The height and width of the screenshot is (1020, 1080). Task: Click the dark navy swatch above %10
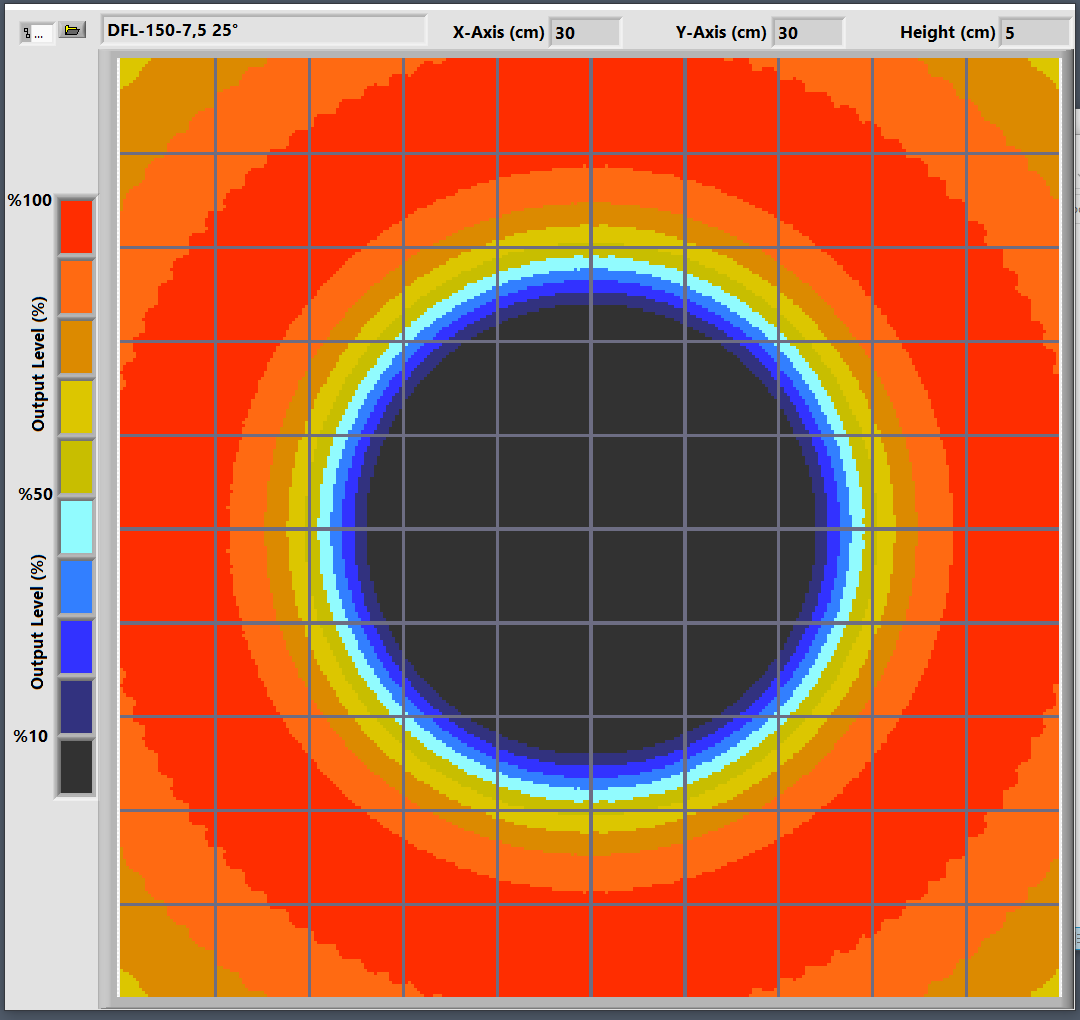click(x=76, y=707)
